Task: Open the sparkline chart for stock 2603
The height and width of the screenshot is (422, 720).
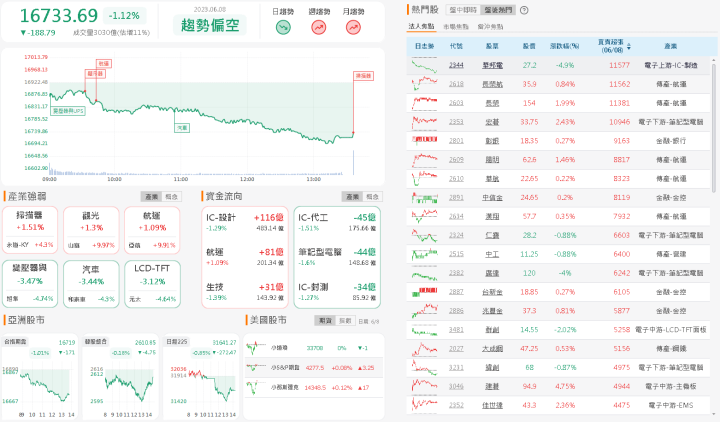Action: click(424, 103)
